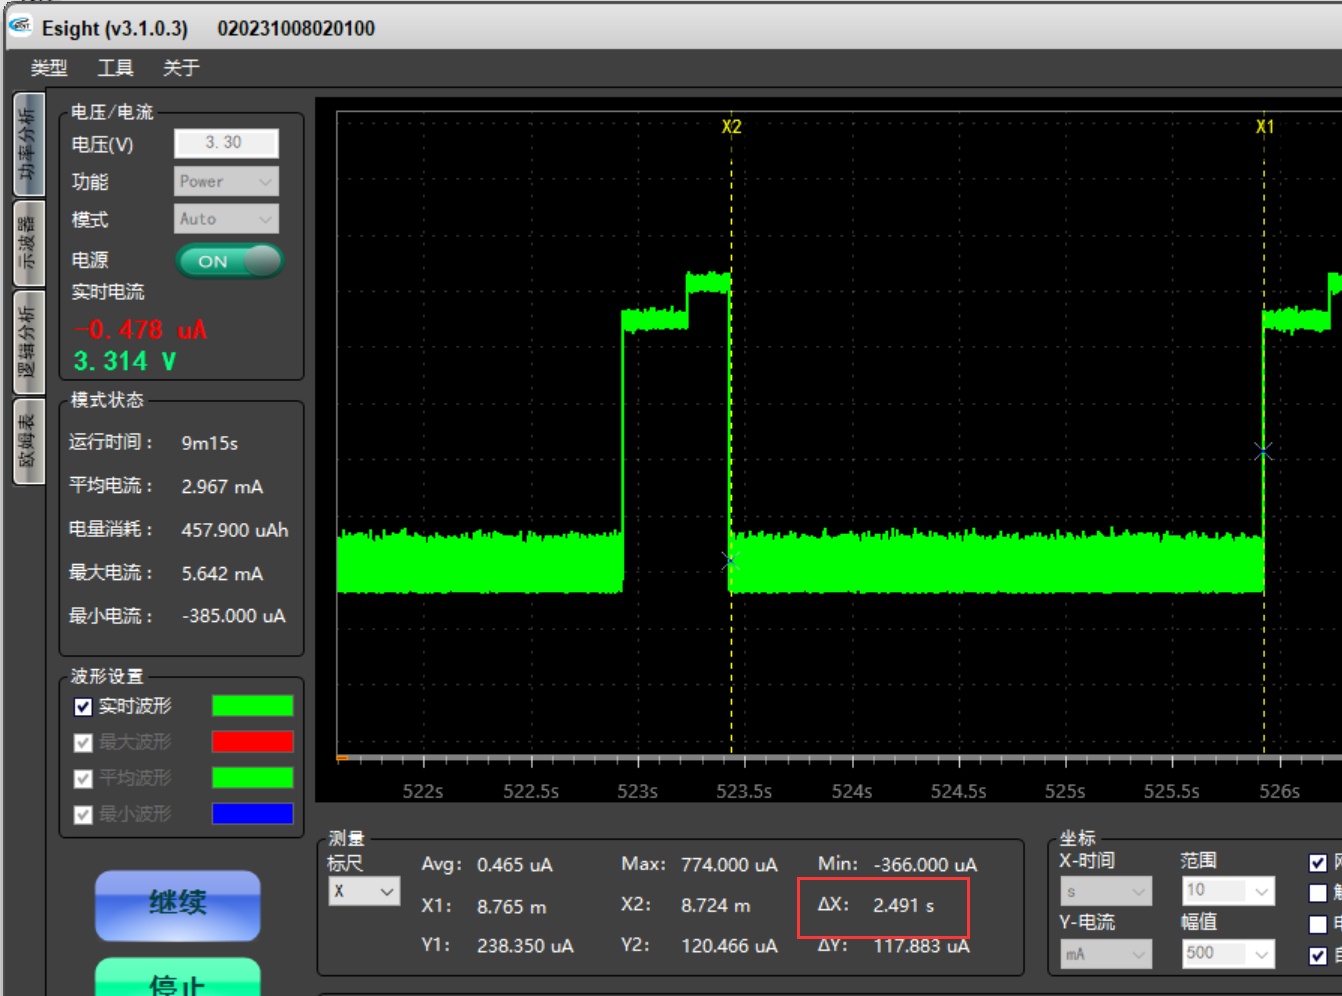Switch to the 功率分析 vertical tab

[x=28, y=144]
